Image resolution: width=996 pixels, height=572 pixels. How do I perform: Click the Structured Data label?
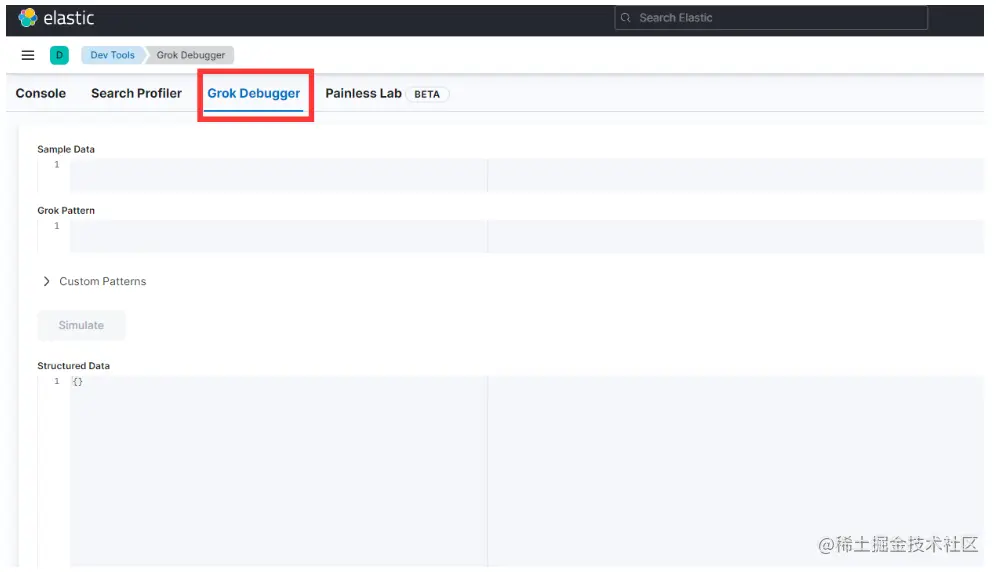click(74, 366)
